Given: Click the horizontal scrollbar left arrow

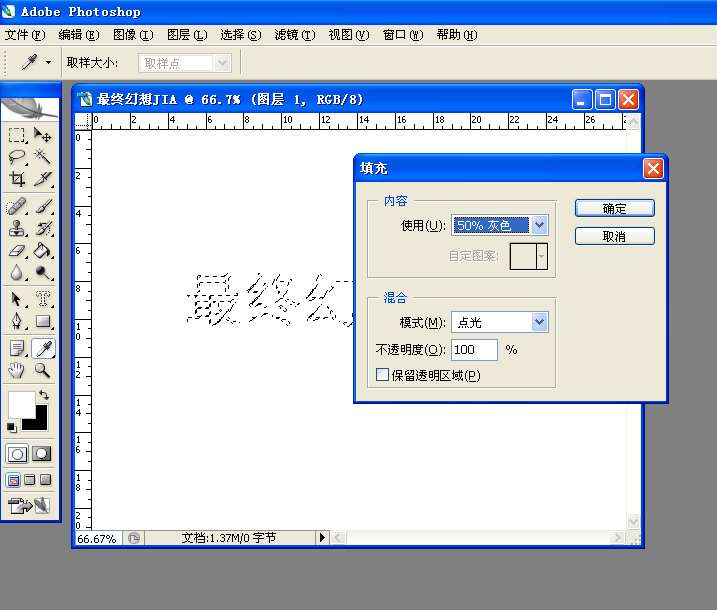Looking at the screenshot, I should [x=338, y=537].
